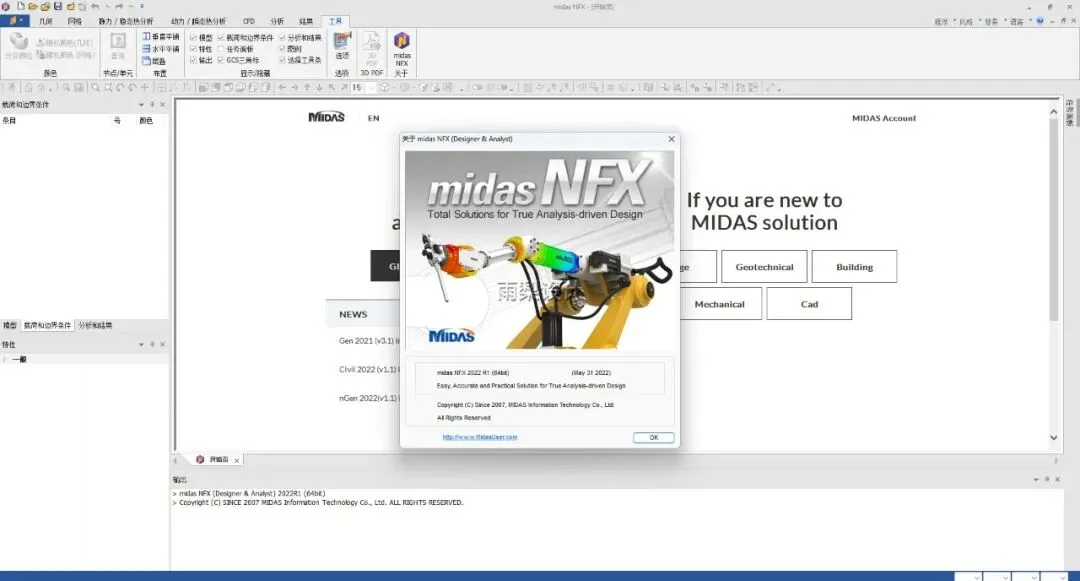Click the right arrow view icon in toolbar
The width and height of the screenshot is (1080, 581).
pyautogui.click(x=295, y=87)
